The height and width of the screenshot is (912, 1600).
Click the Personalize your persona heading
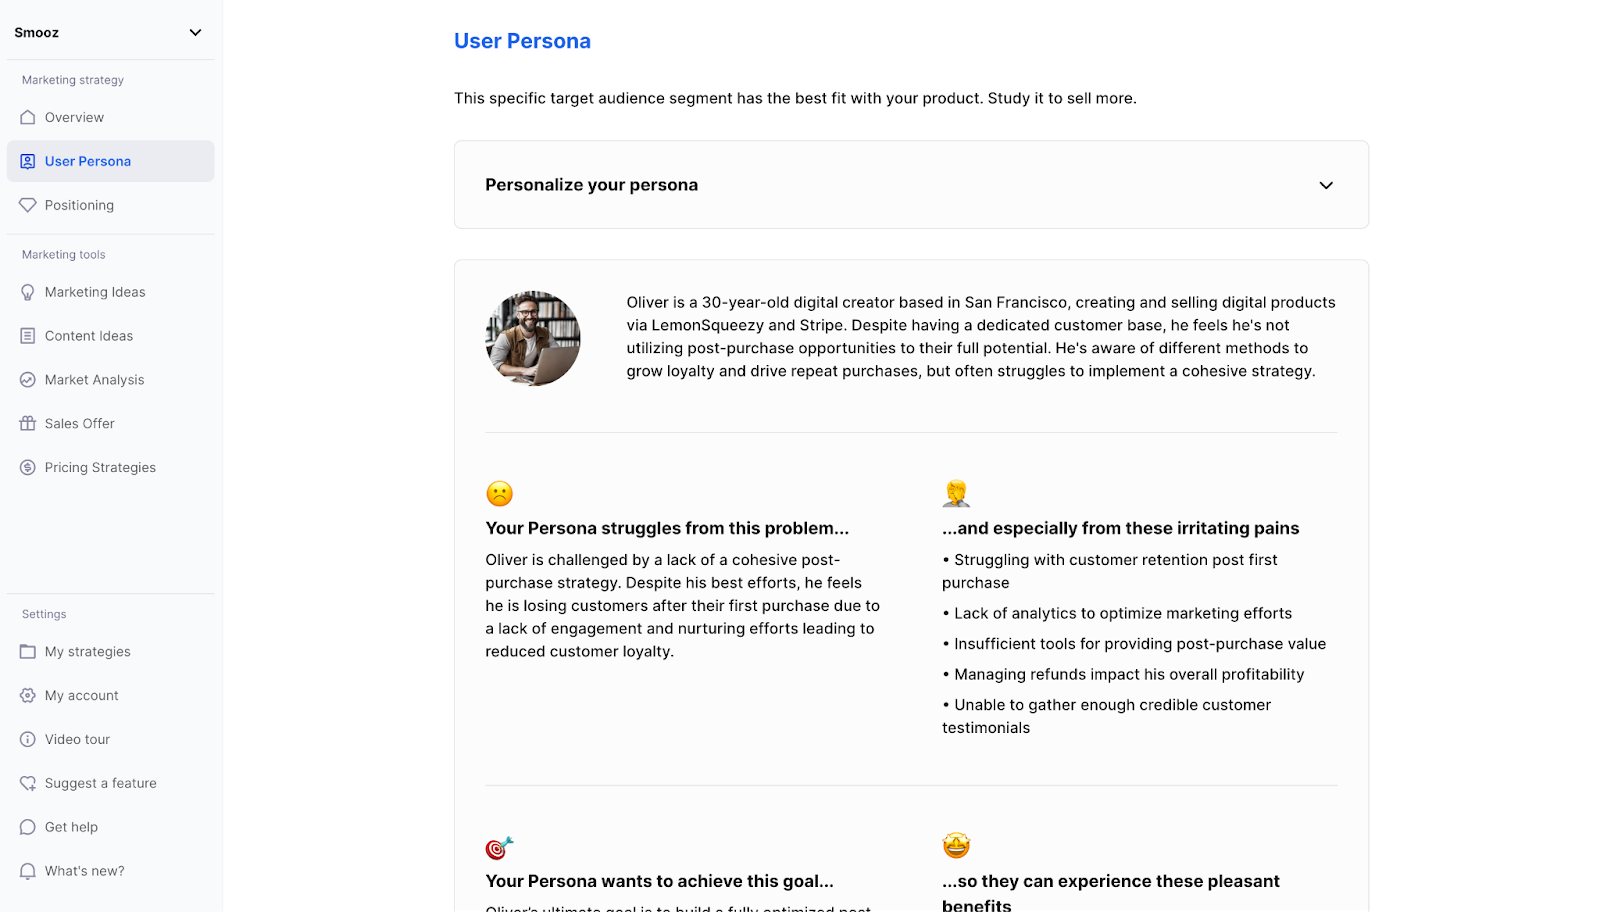(x=592, y=185)
